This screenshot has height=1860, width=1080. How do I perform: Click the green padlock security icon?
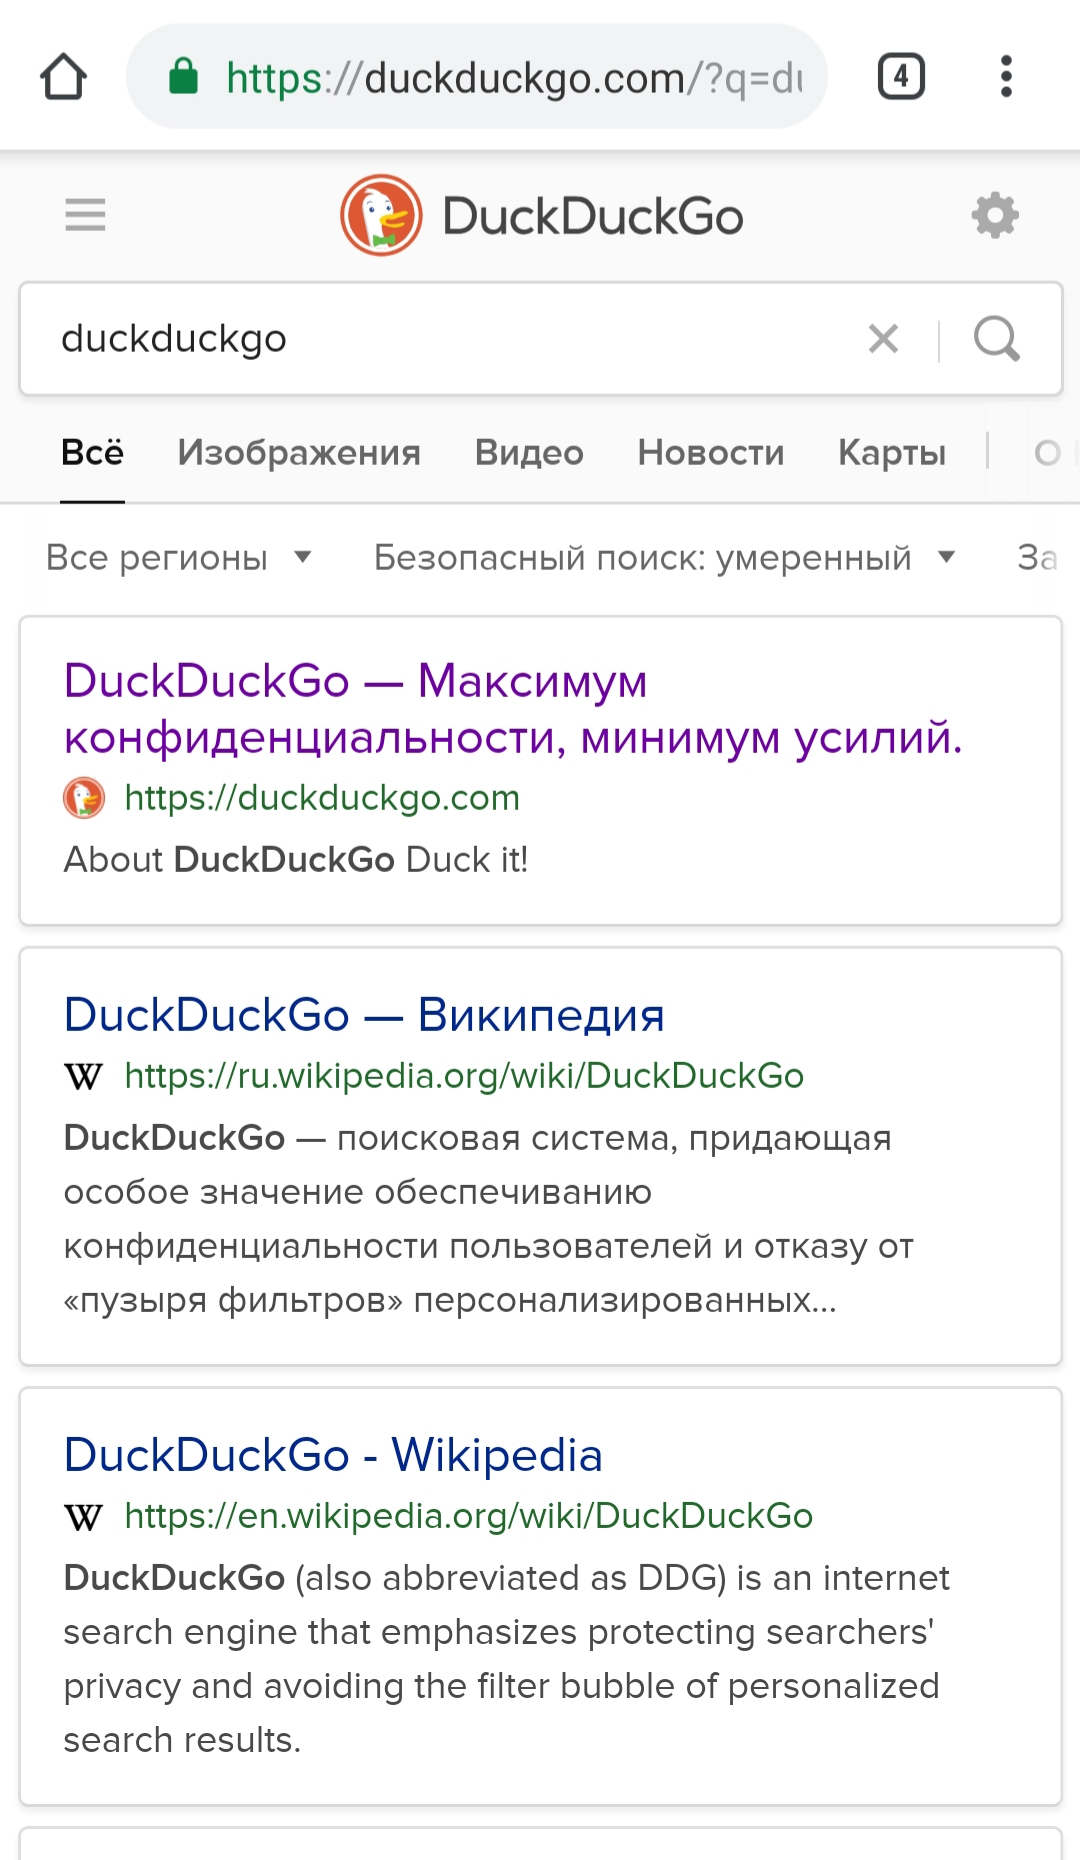[183, 76]
